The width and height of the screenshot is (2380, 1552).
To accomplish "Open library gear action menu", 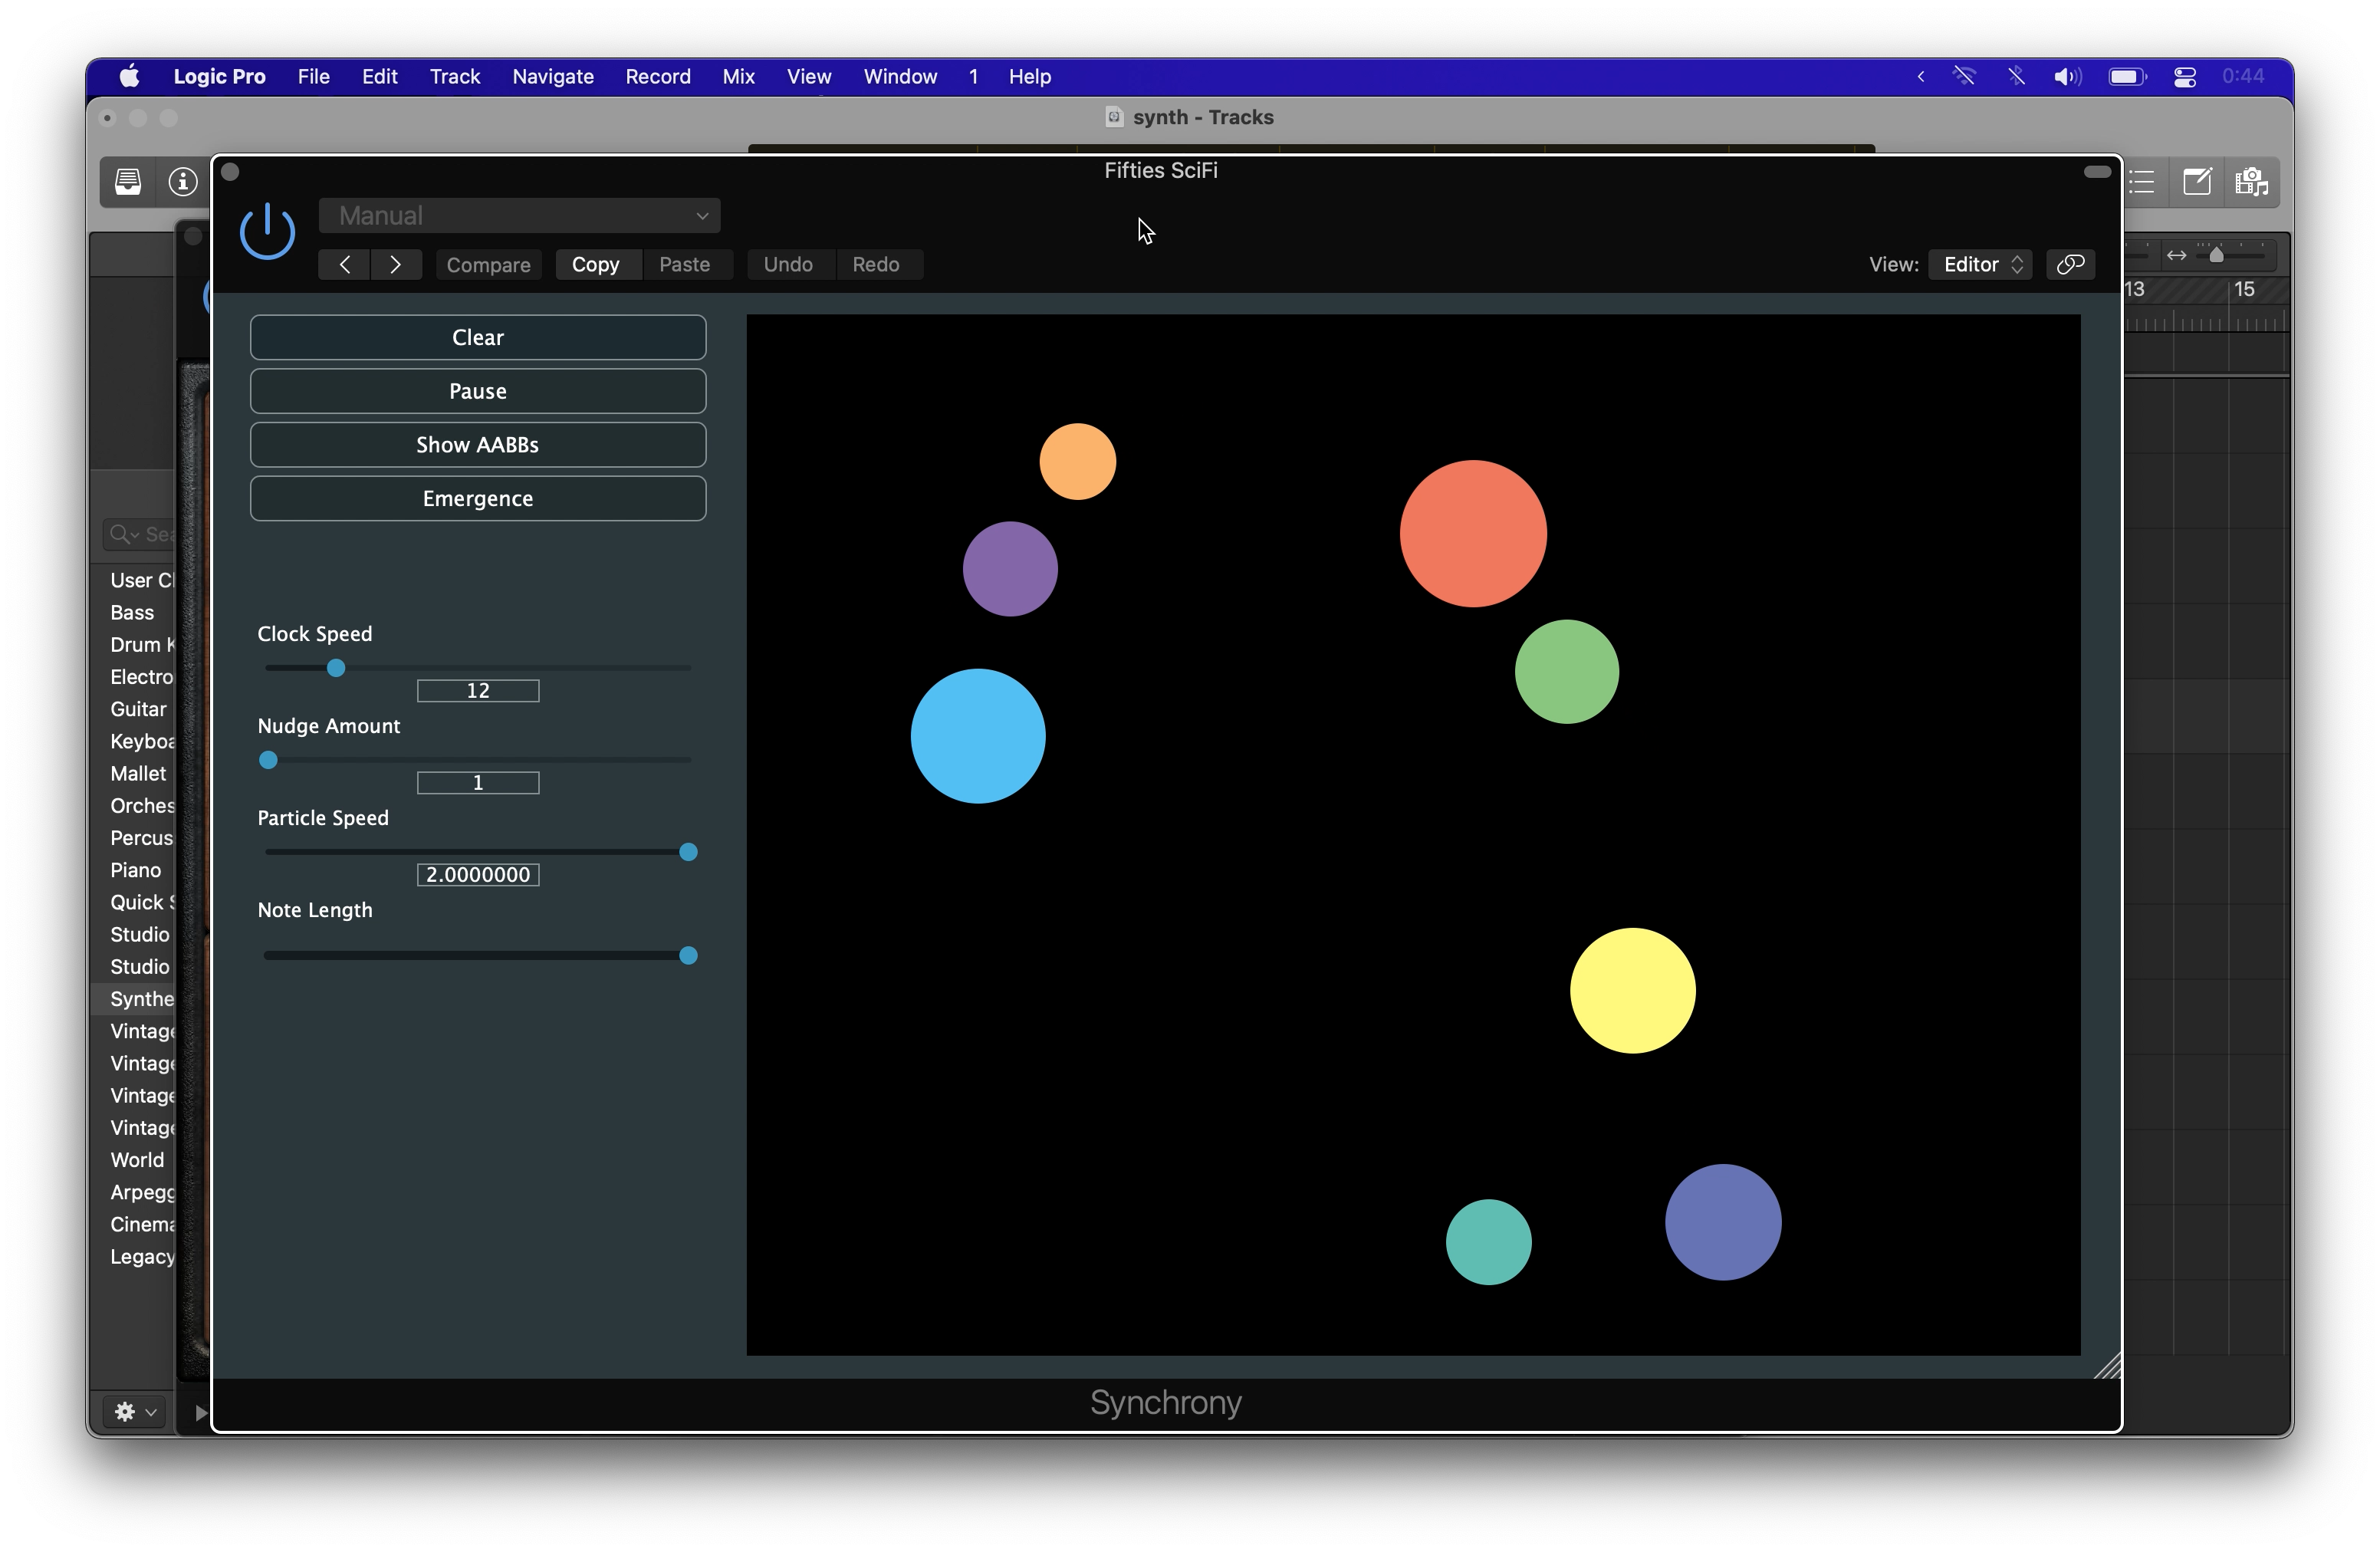I will [x=134, y=1411].
